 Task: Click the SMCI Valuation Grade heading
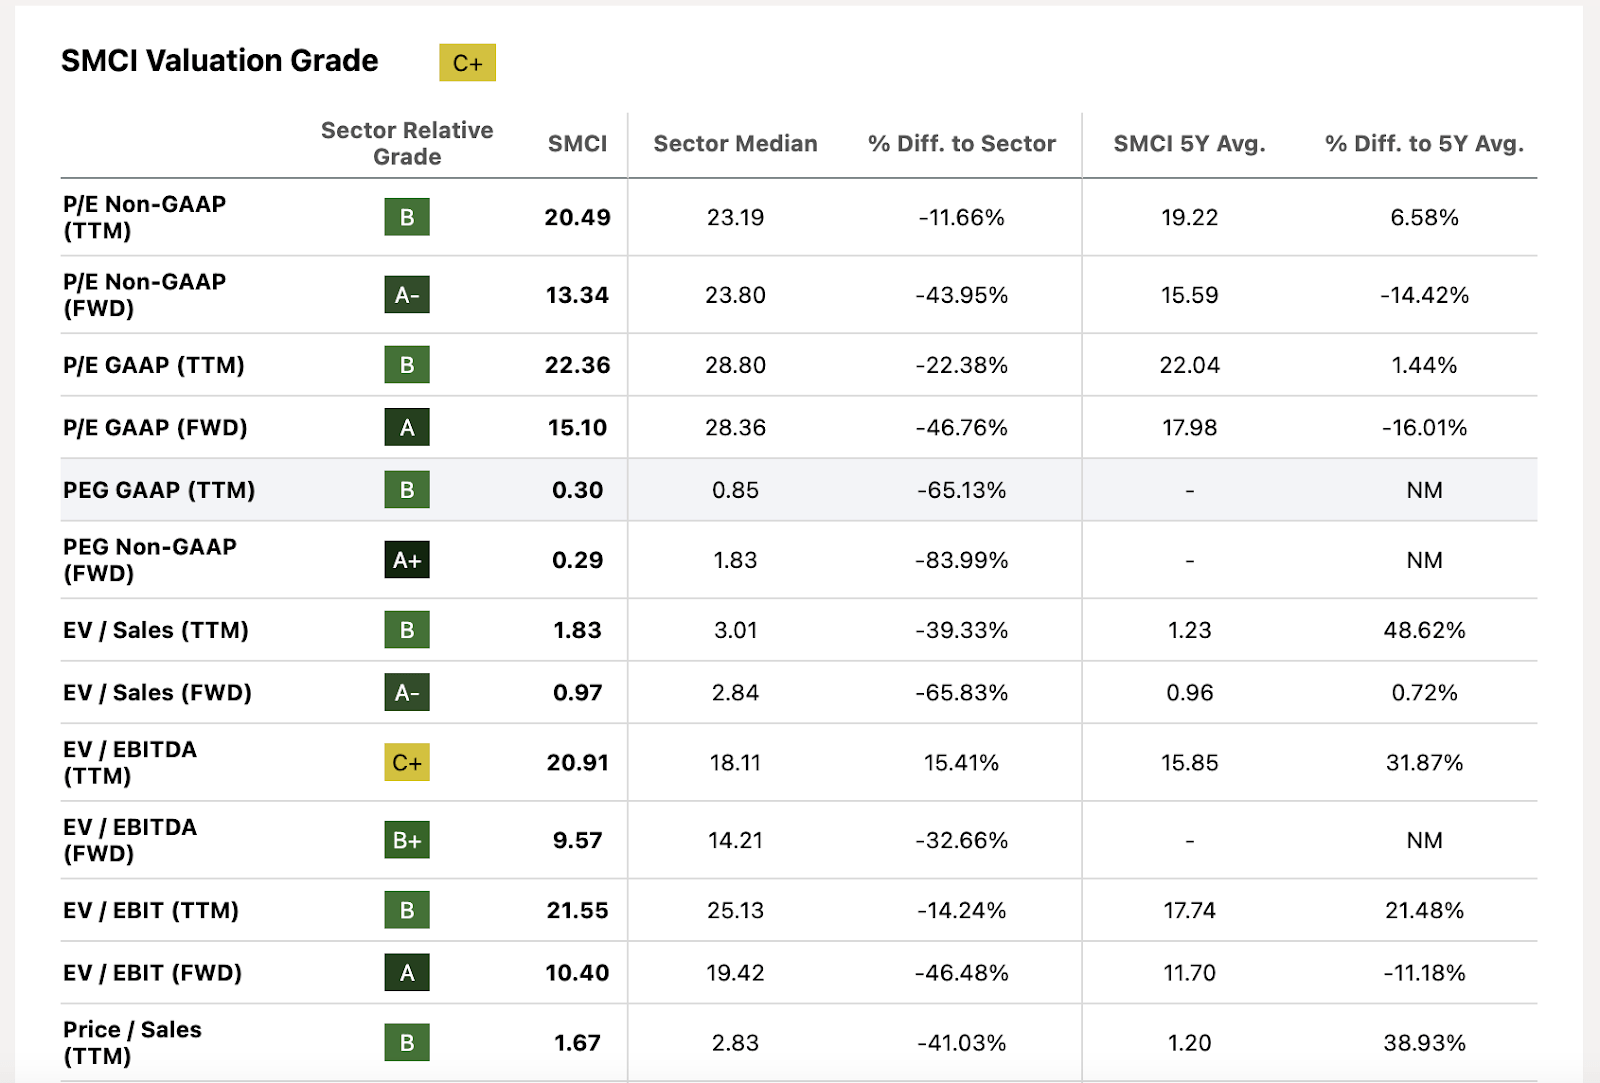(220, 61)
